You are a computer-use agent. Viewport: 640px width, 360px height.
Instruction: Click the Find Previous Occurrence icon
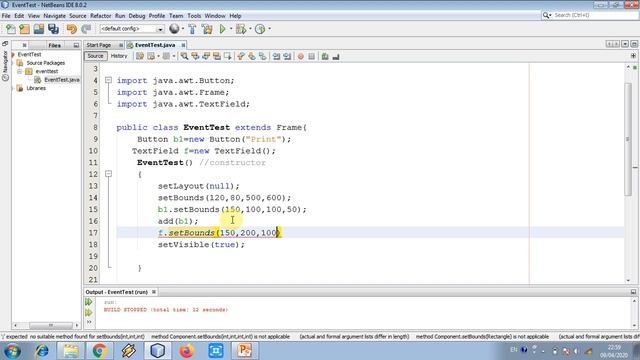point(195,56)
